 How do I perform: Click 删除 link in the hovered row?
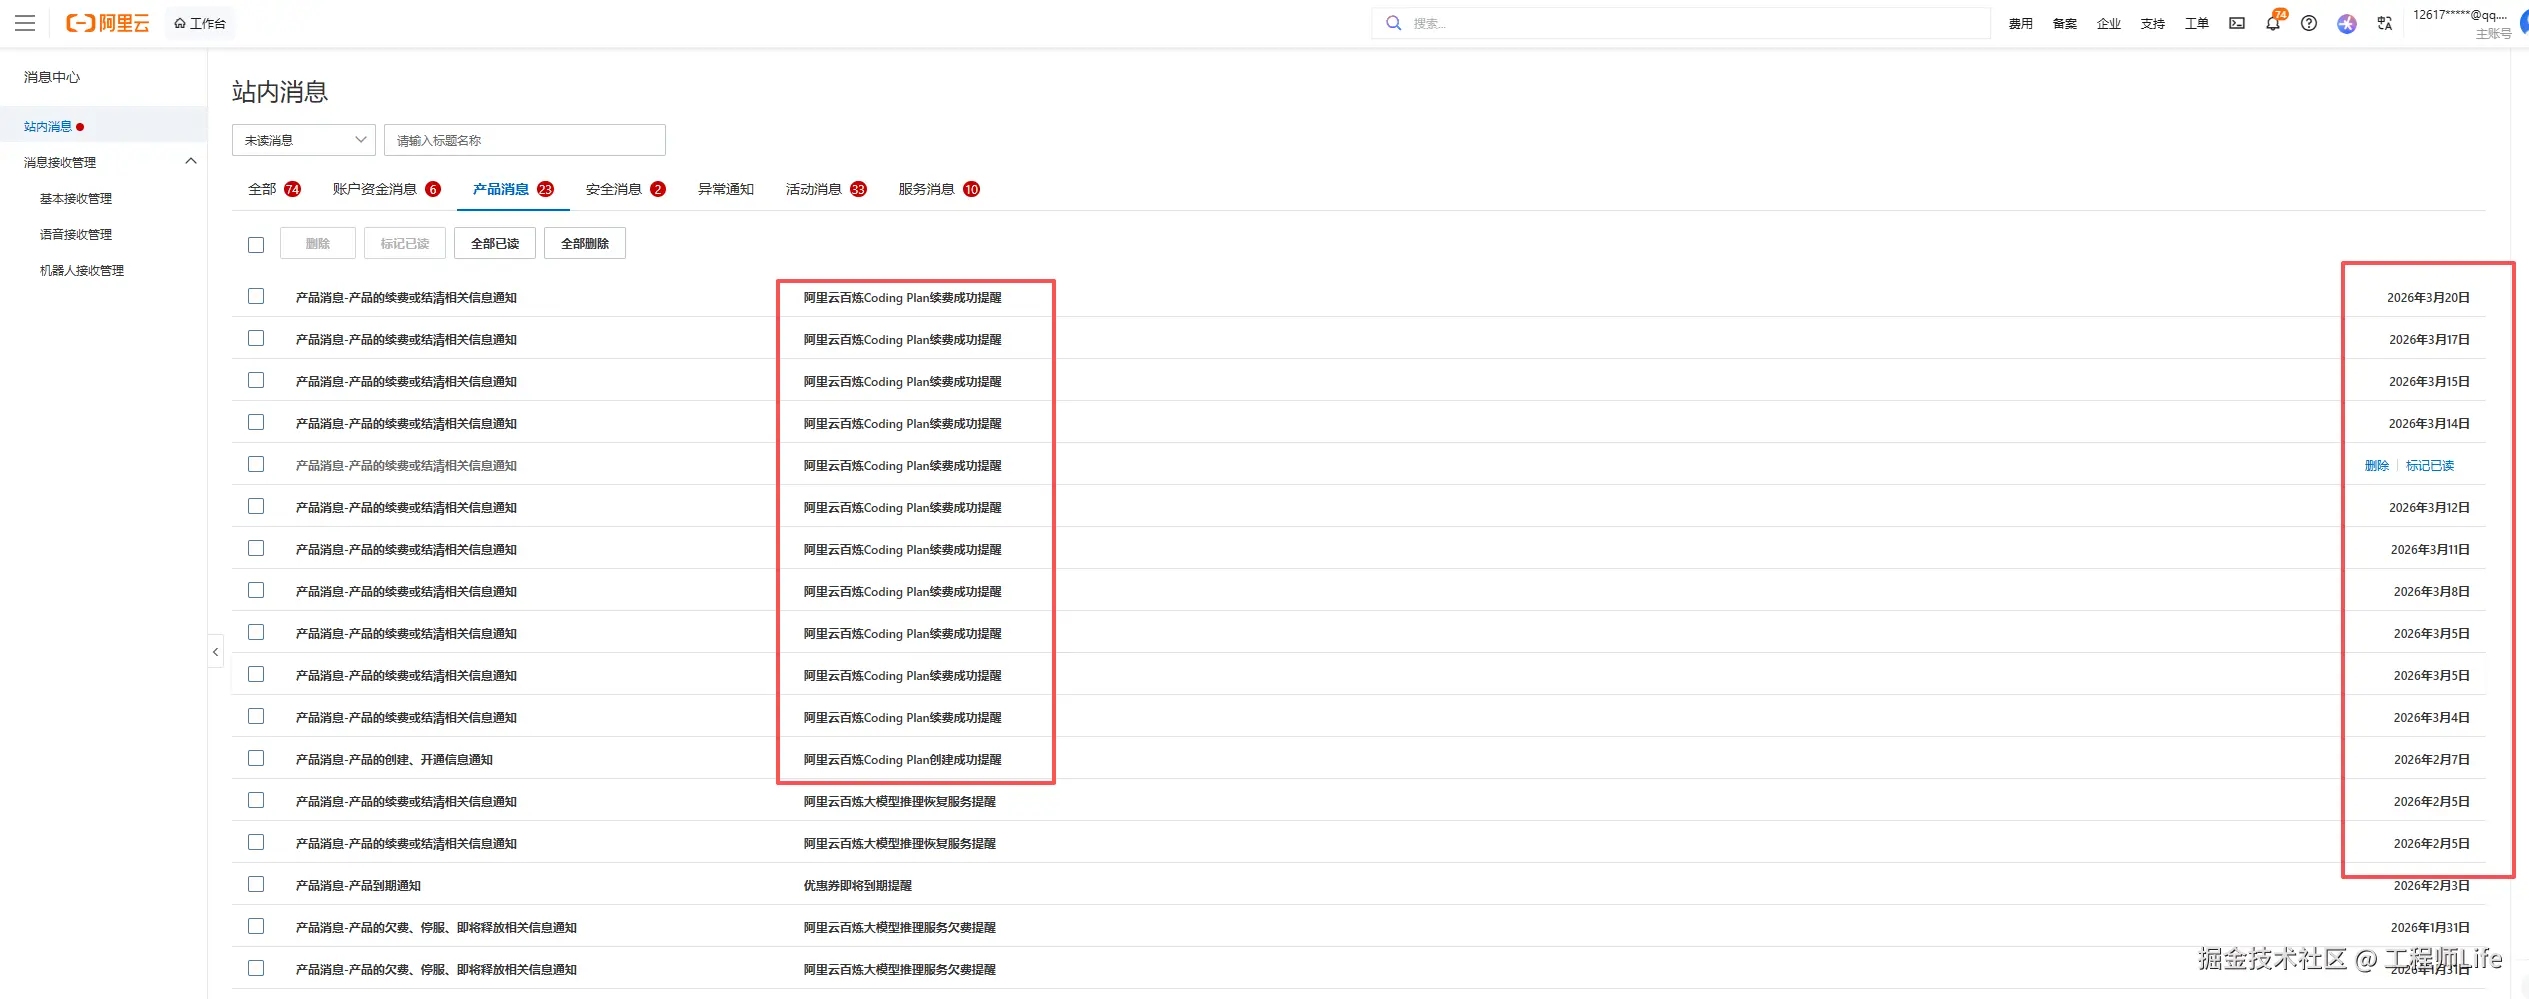coord(2377,465)
